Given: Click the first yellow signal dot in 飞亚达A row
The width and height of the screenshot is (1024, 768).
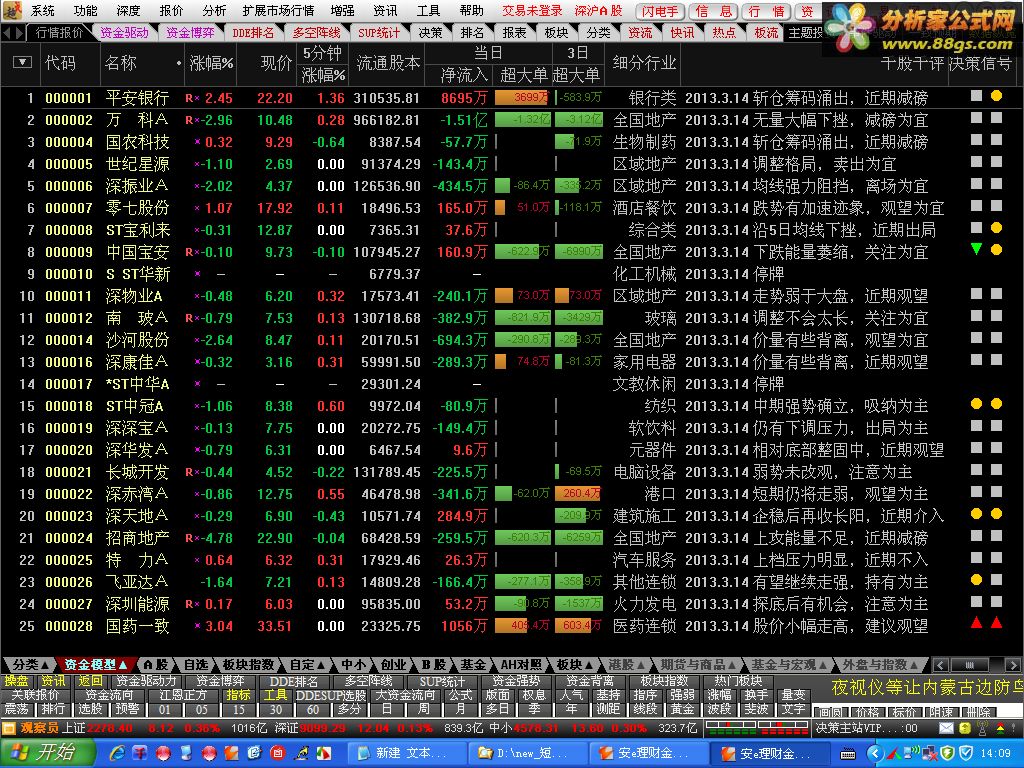Looking at the screenshot, I should 976,579.
